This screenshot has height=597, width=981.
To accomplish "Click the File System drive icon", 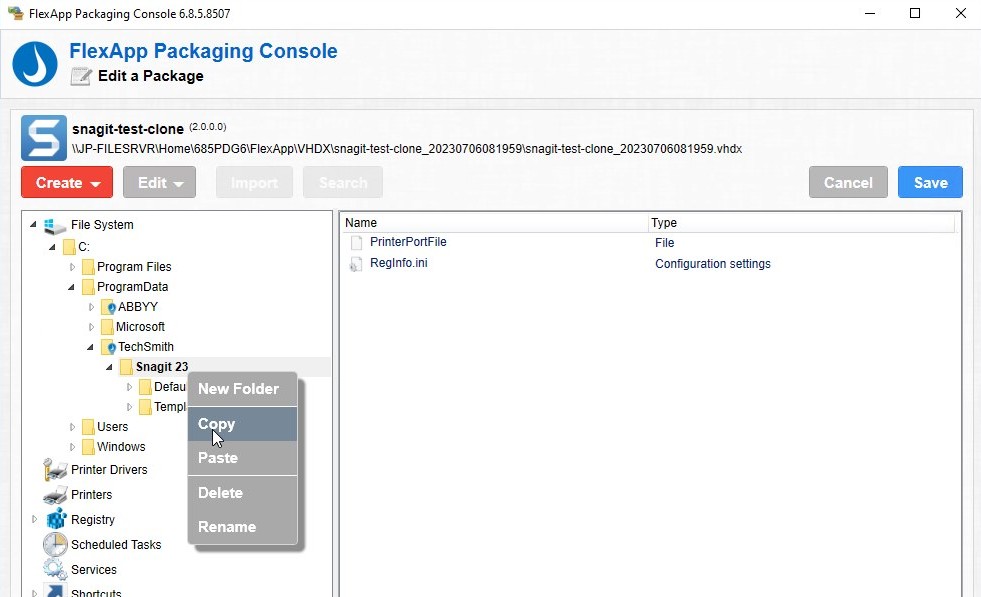I will tap(55, 225).
